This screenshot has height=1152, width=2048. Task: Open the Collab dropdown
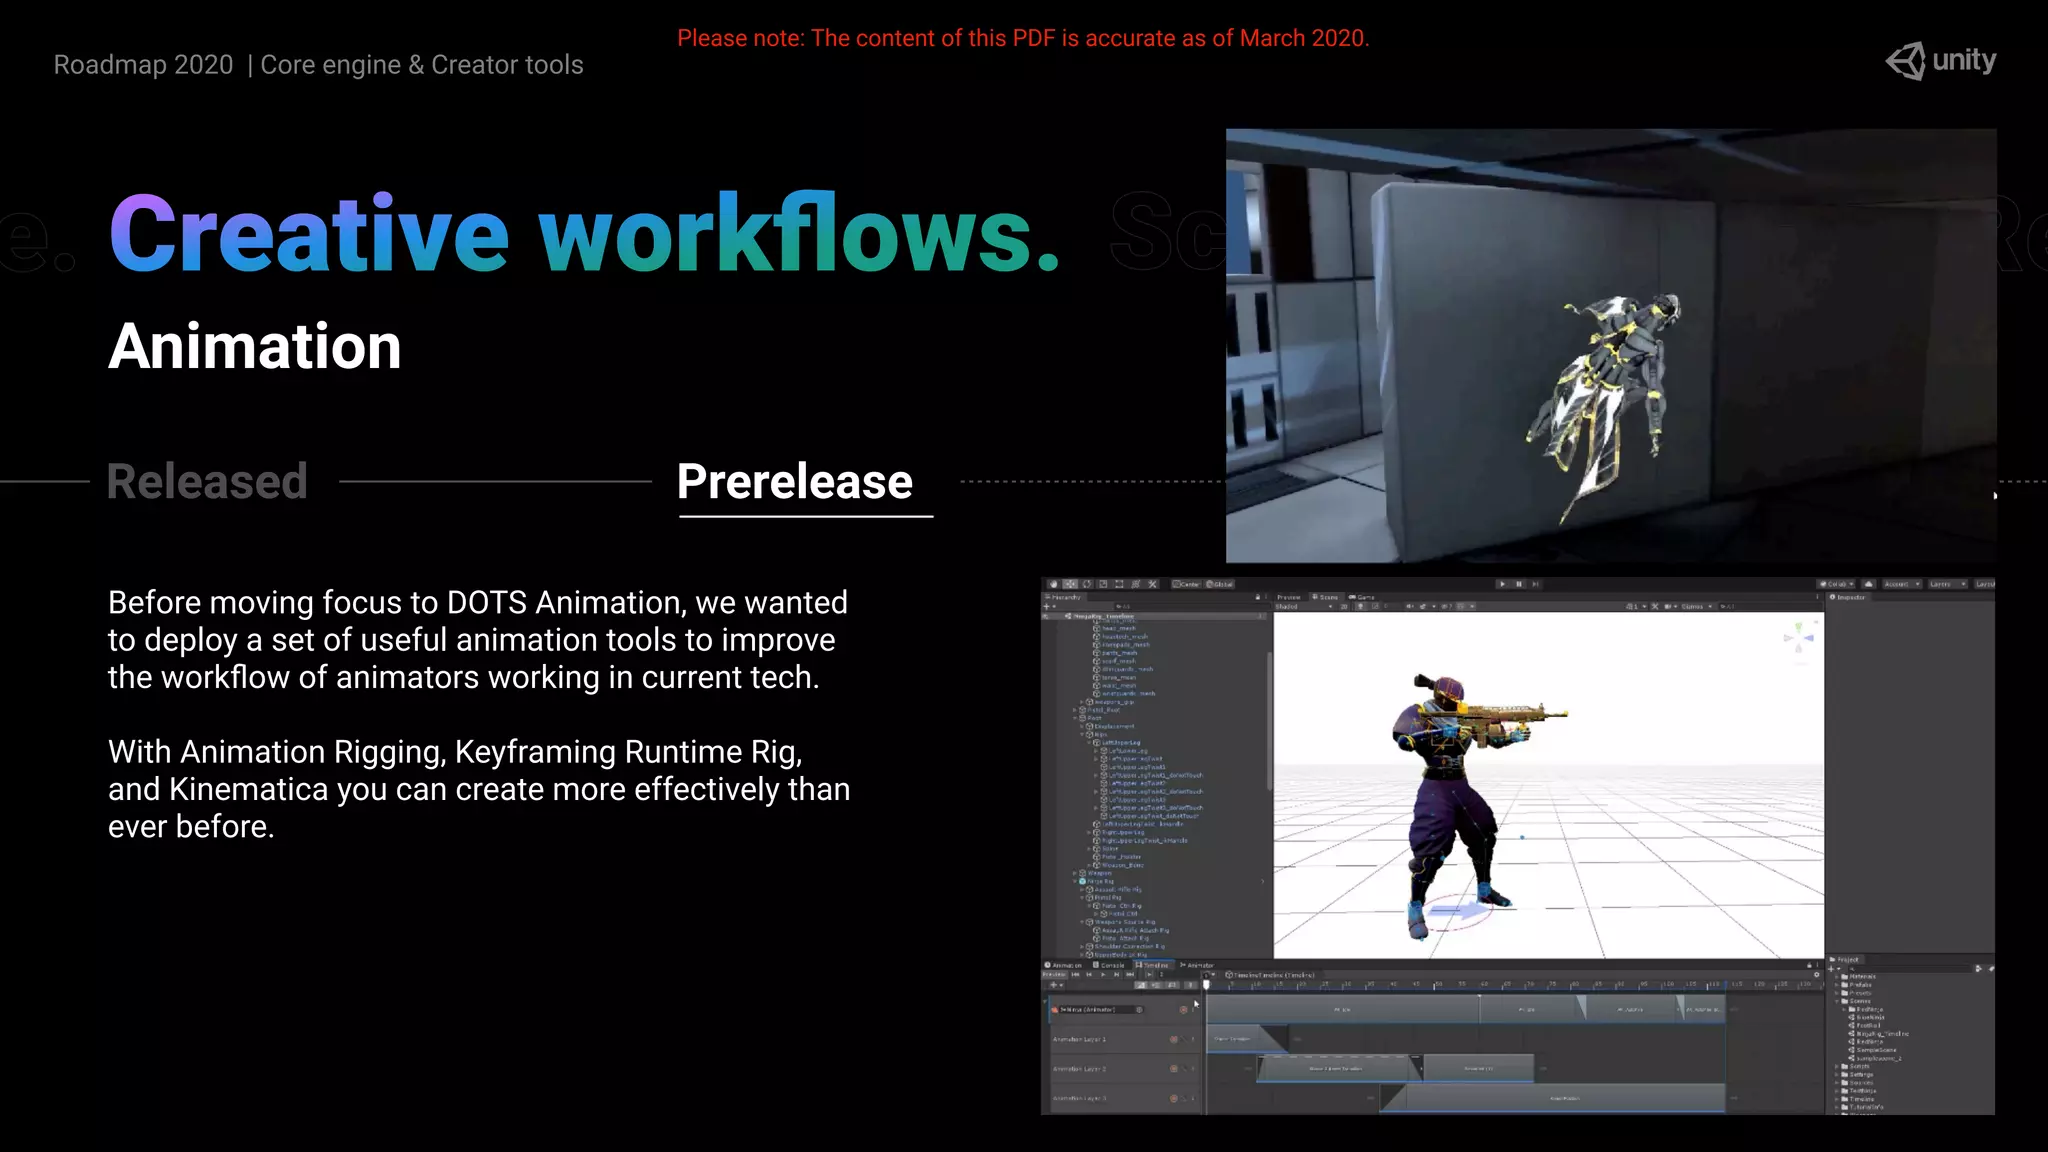pyautogui.click(x=1836, y=584)
